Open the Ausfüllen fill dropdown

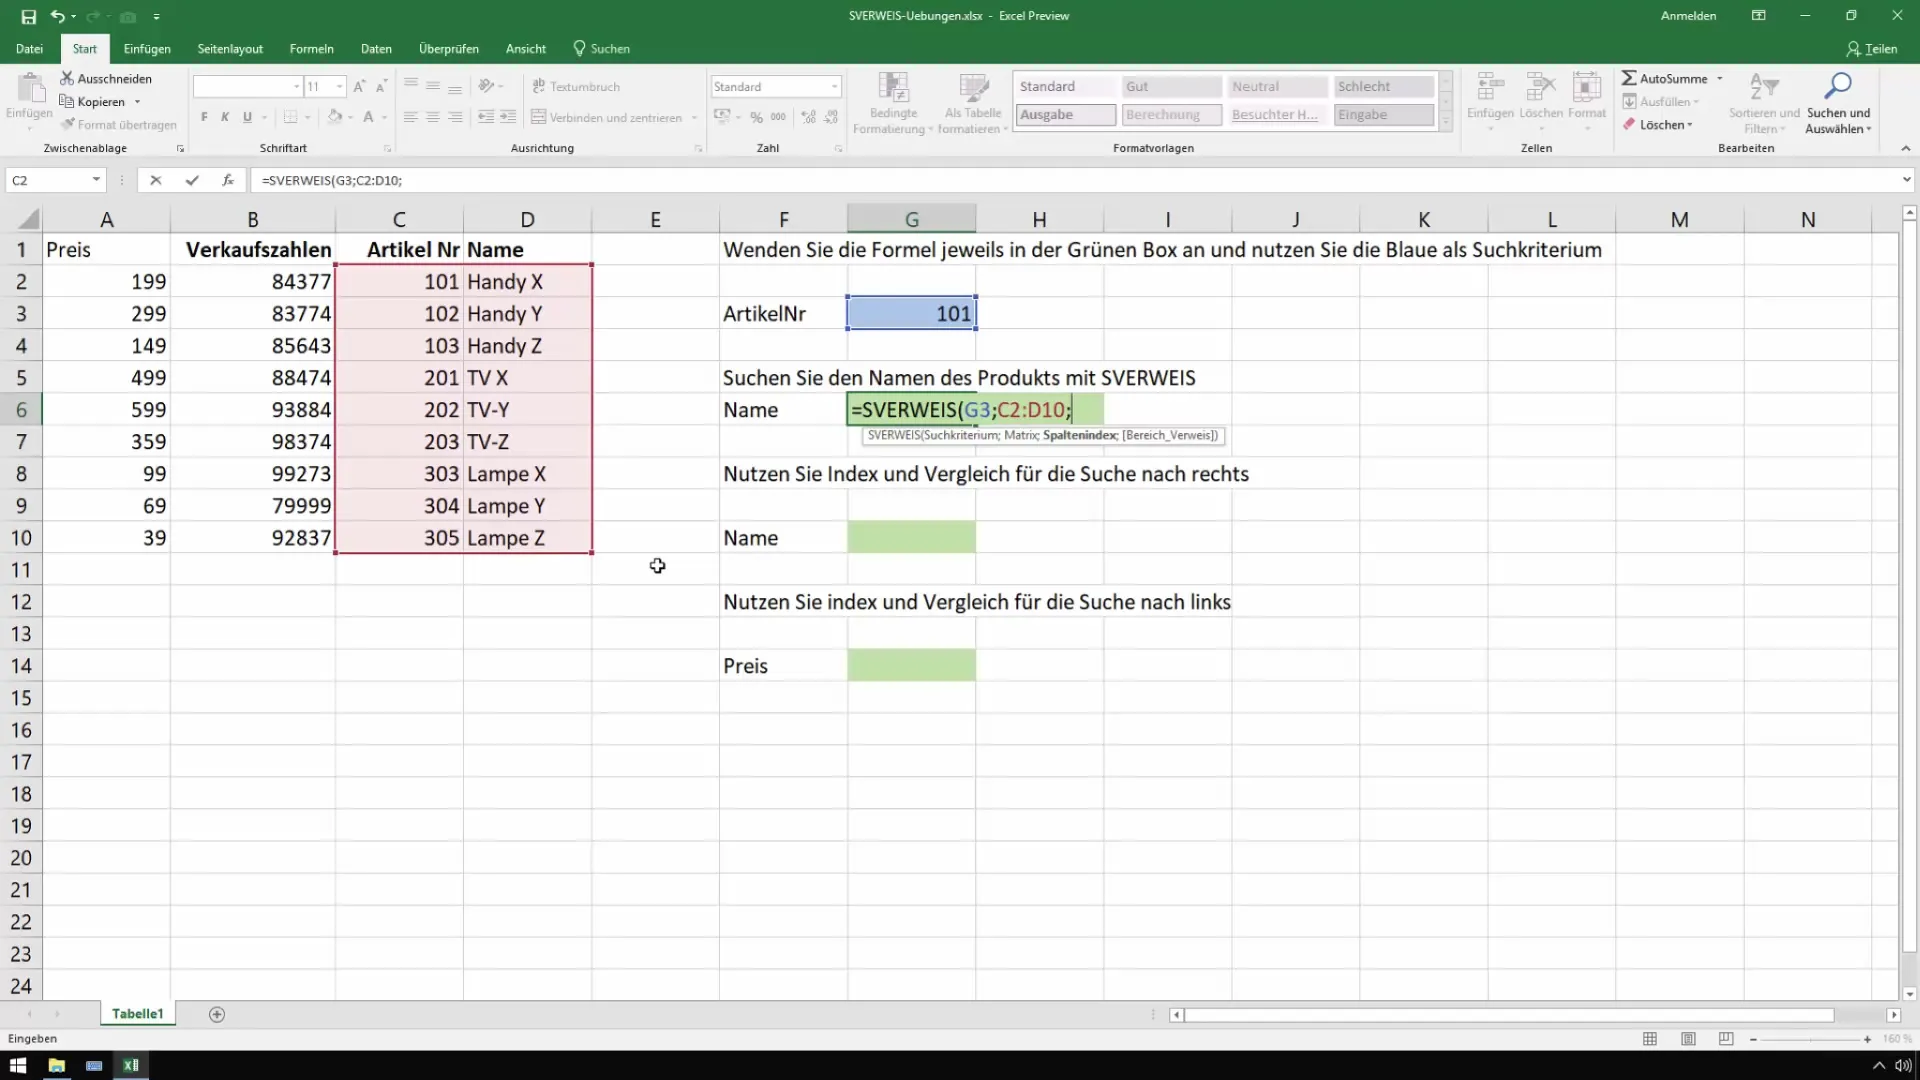tap(1660, 102)
